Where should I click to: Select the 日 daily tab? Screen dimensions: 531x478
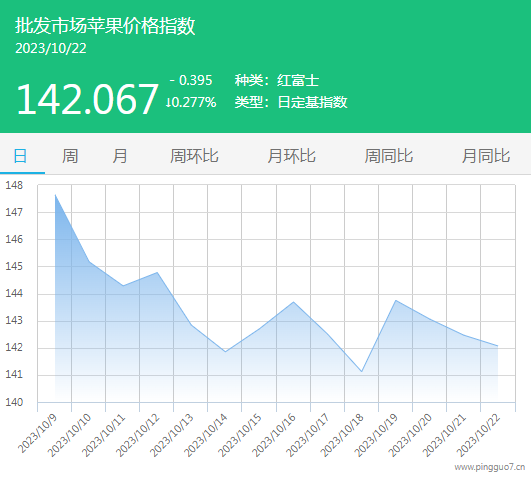(x=20, y=156)
